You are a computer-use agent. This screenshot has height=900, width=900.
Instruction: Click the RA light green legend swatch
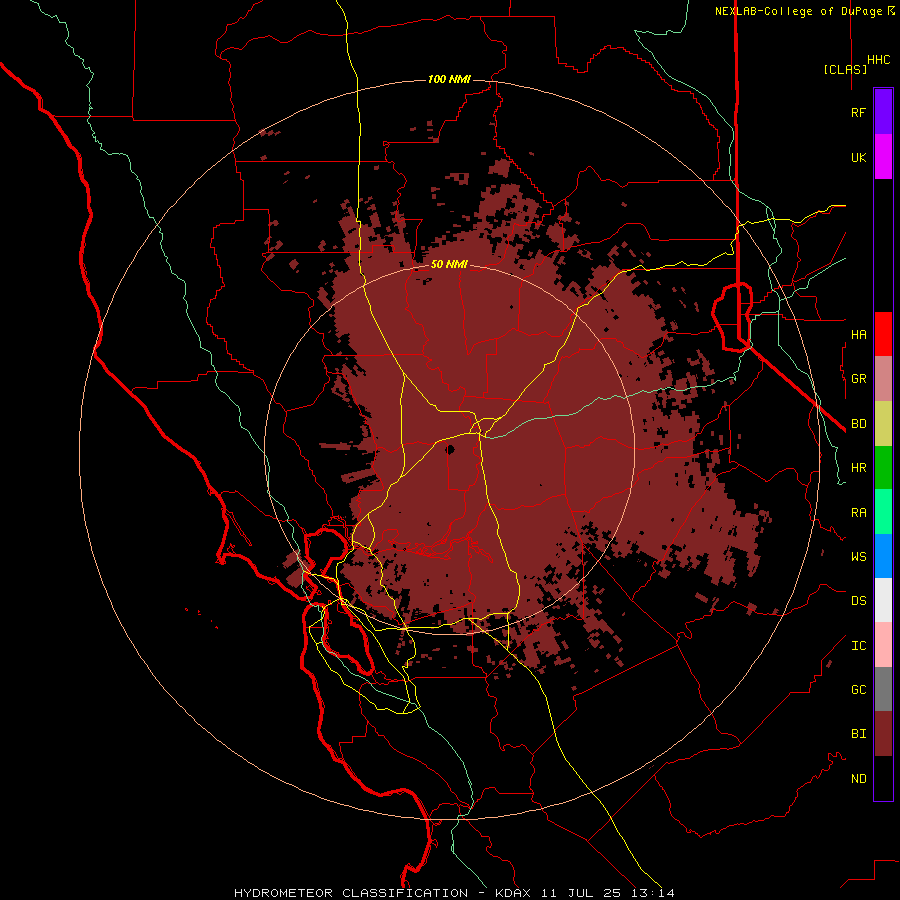pyautogui.click(x=883, y=512)
